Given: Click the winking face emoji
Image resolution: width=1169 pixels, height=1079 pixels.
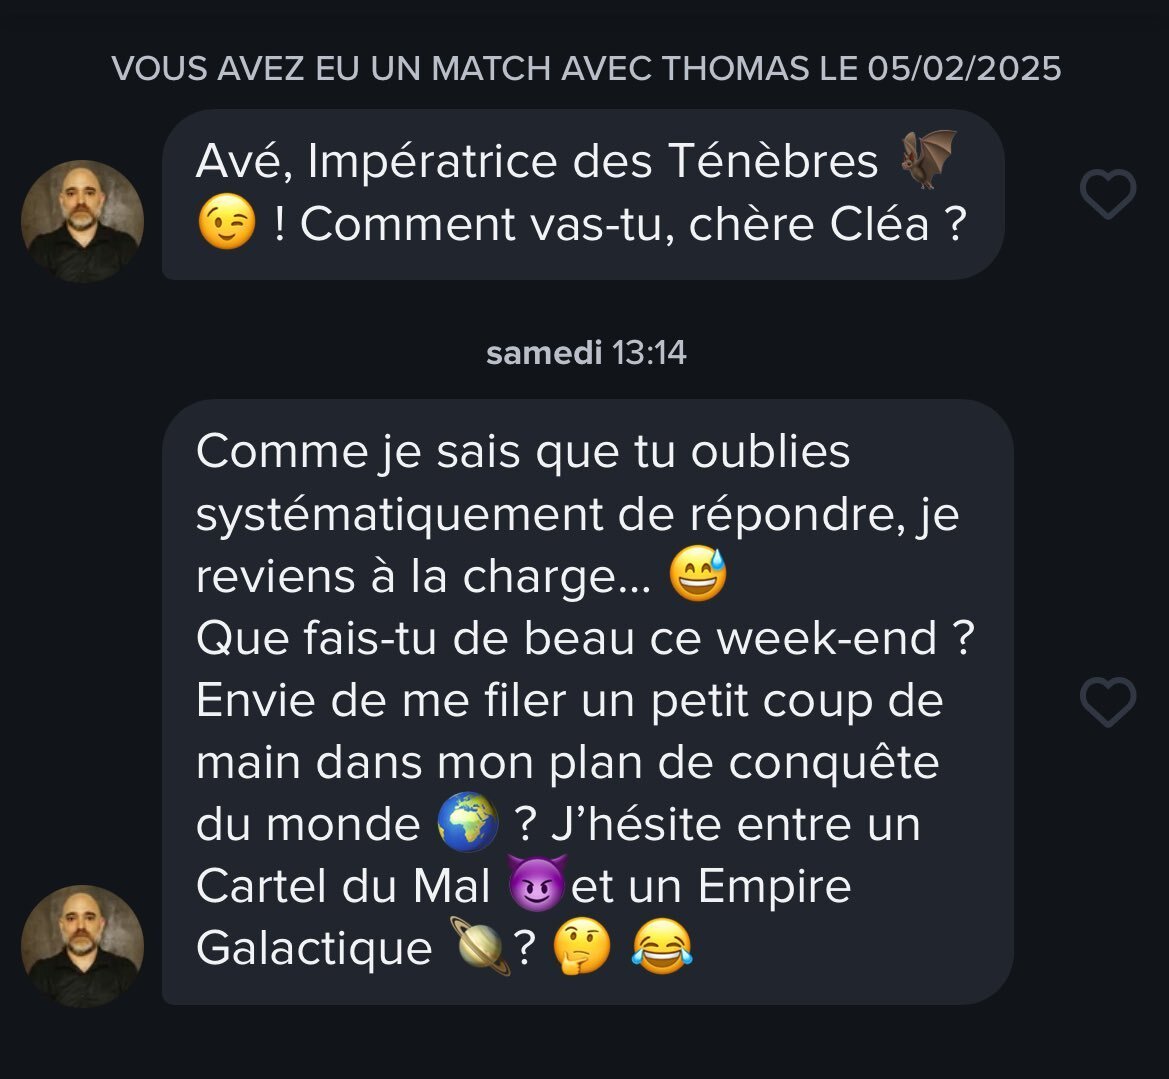Looking at the screenshot, I should [227, 222].
